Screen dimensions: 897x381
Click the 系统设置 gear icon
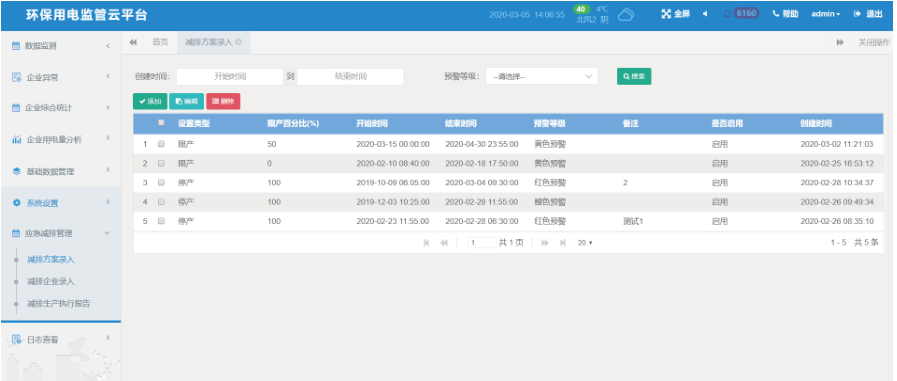[x=17, y=203]
